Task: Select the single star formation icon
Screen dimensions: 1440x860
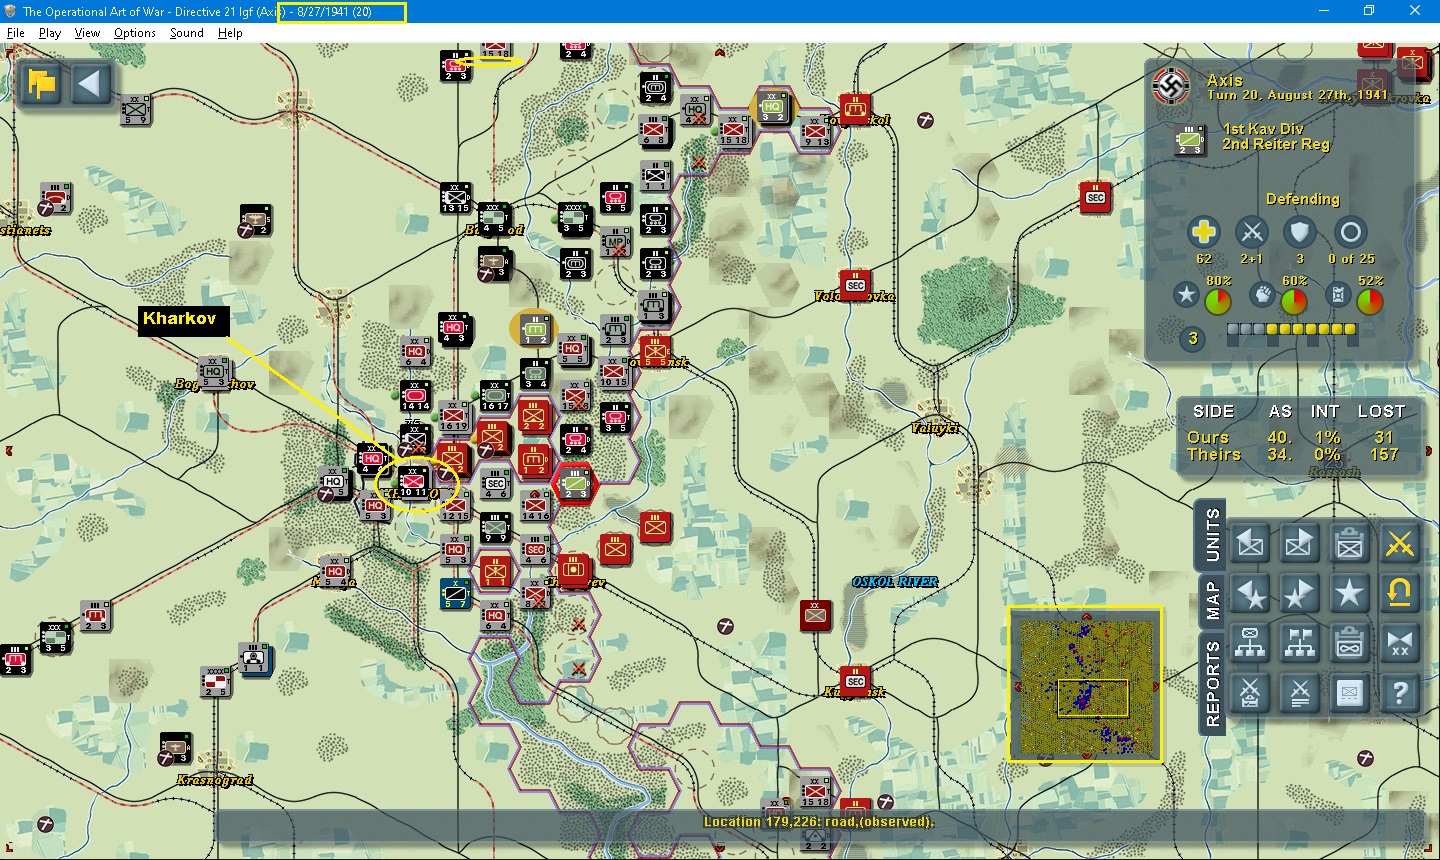Action: coord(1350,592)
